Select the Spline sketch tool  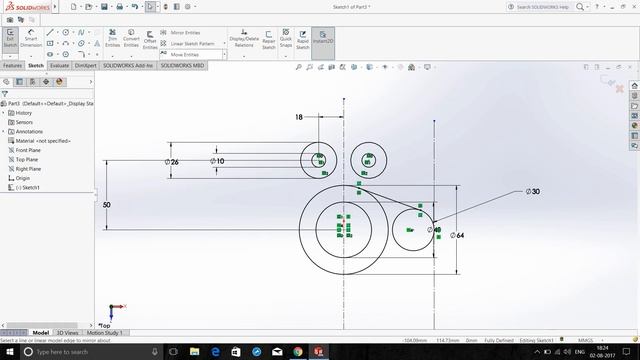81,32
